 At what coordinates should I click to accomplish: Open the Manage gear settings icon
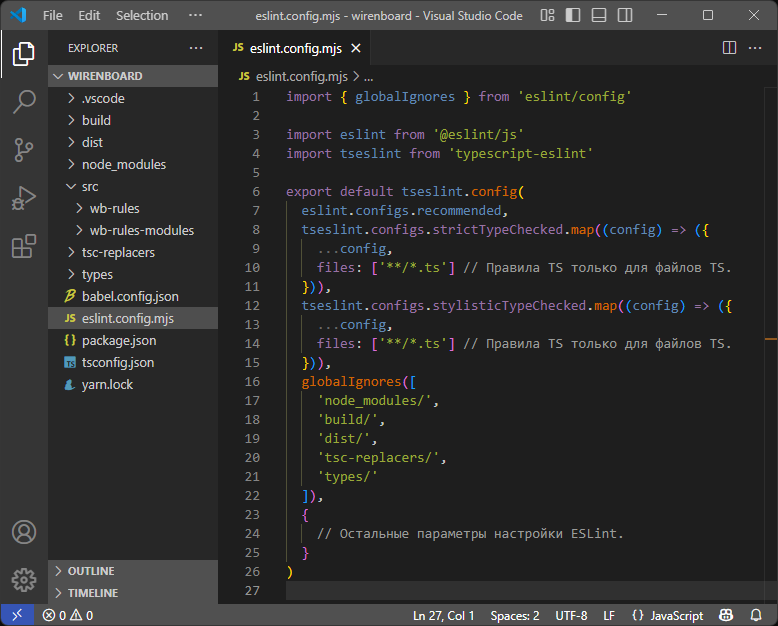(24, 580)
